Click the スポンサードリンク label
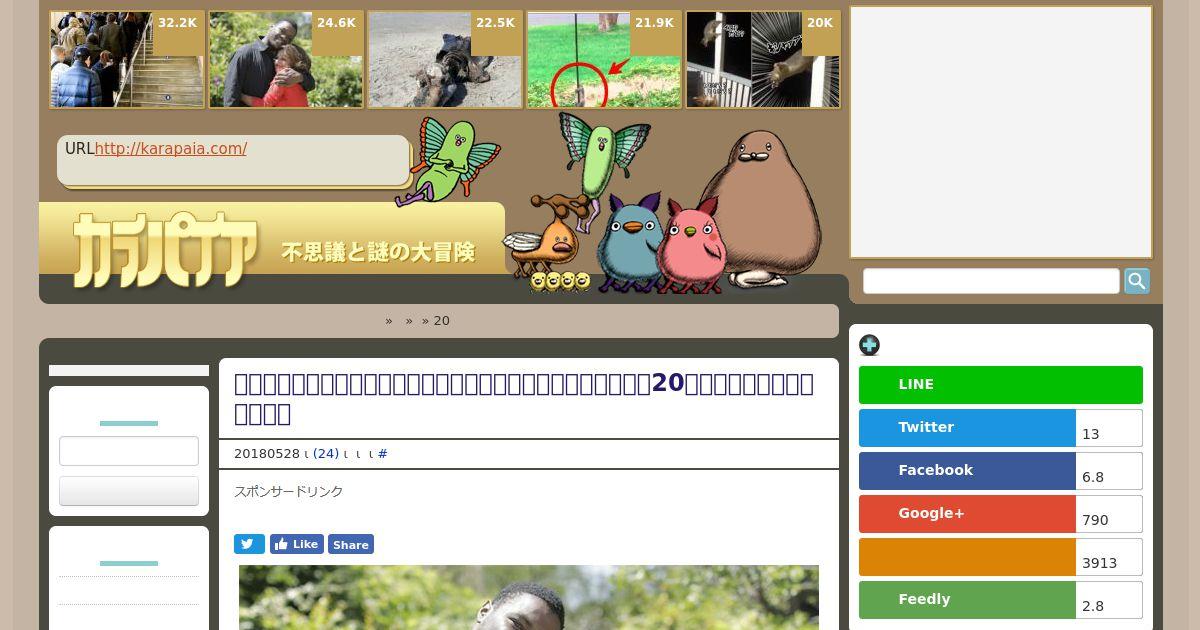 tap(288, 492)
